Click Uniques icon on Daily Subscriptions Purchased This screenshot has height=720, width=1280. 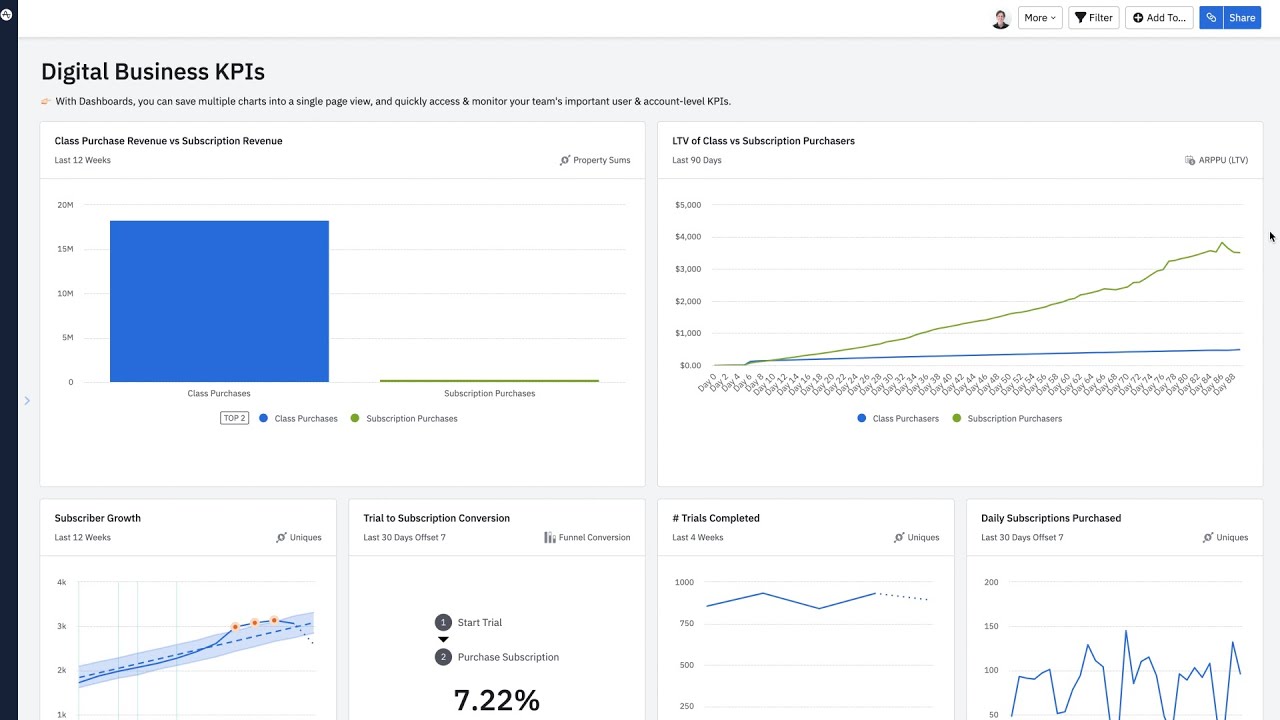[x=1209, y=538]
